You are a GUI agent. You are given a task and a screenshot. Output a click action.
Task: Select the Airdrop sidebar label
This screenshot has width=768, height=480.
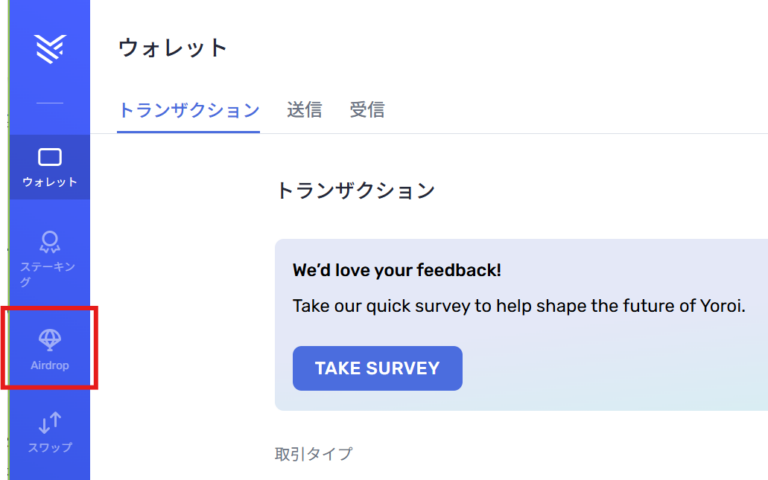49,366
